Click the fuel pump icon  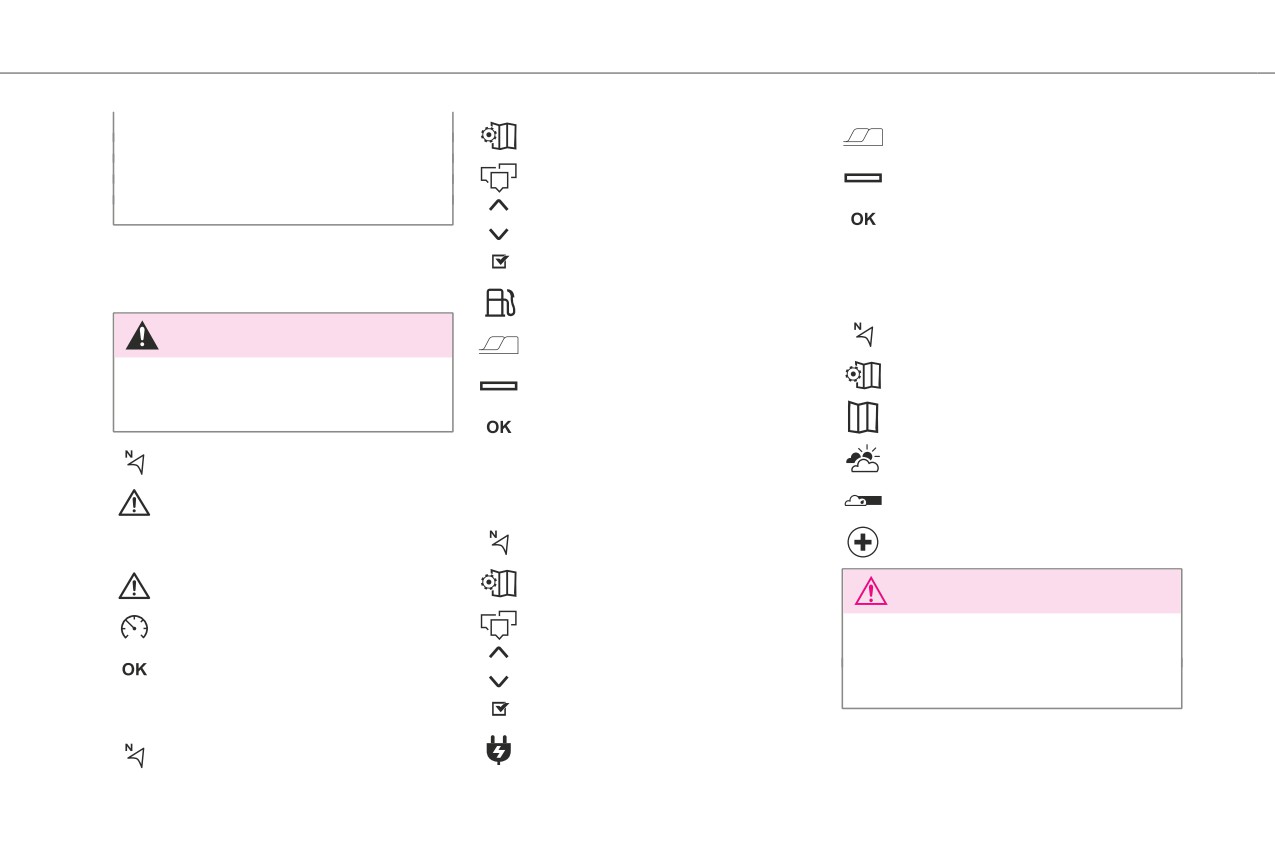[x=499, y=302]
